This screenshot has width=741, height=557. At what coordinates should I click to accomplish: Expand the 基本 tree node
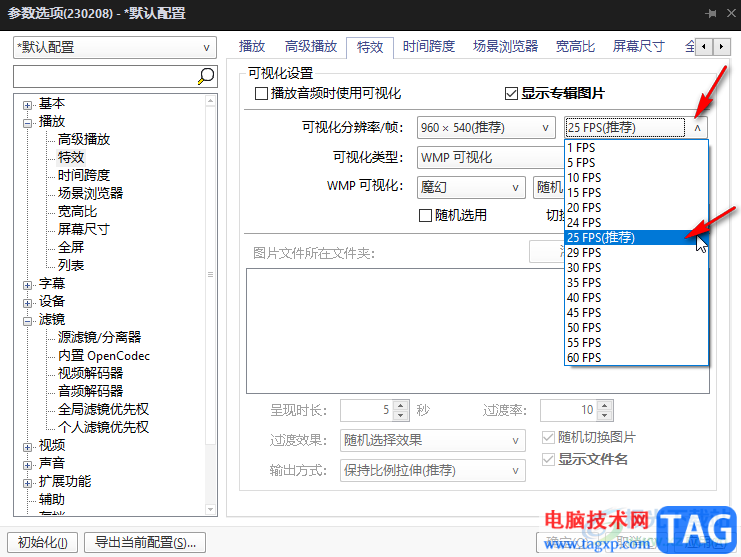[x=27, y=105]
